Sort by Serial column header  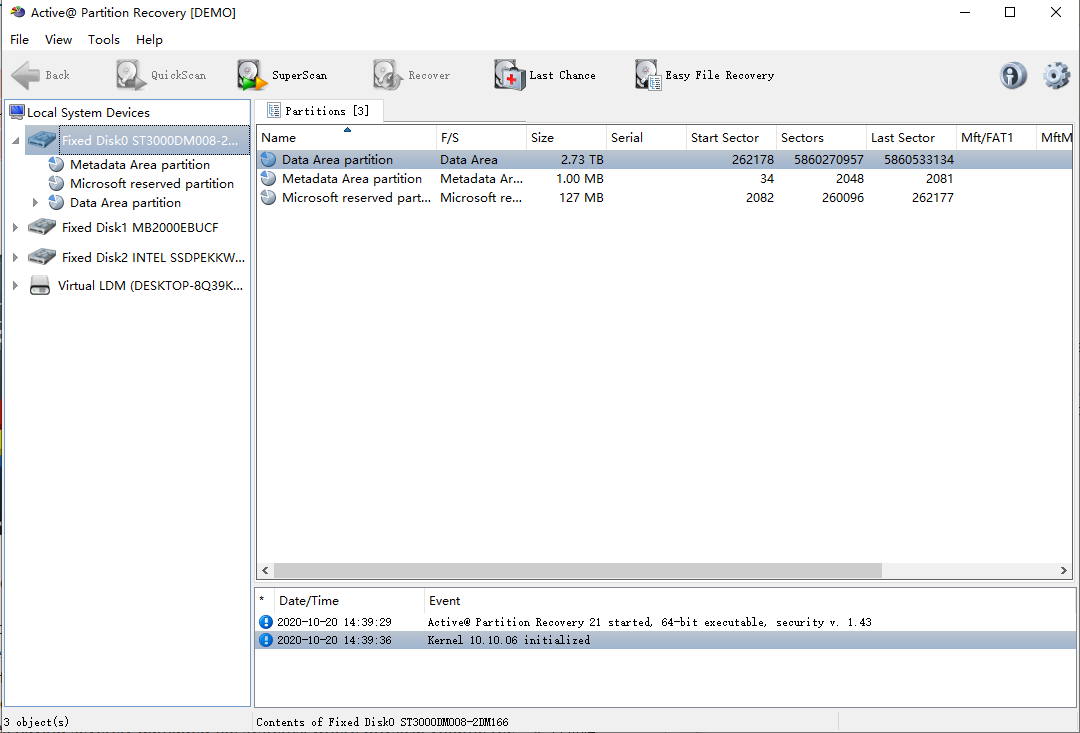[x=646, y=137]
